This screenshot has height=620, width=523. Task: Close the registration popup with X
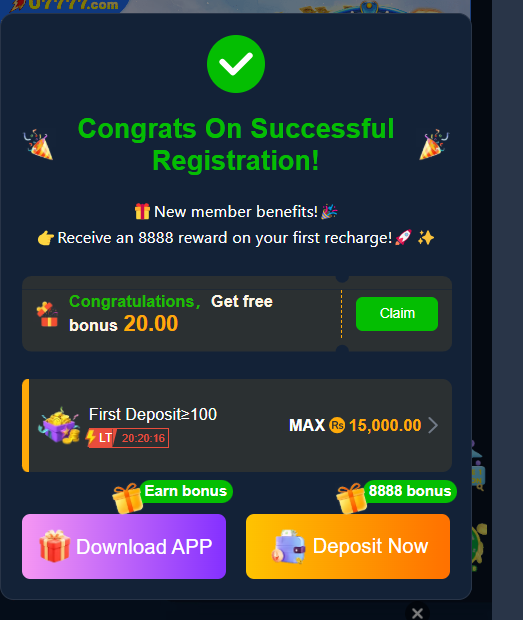(417, 613)
